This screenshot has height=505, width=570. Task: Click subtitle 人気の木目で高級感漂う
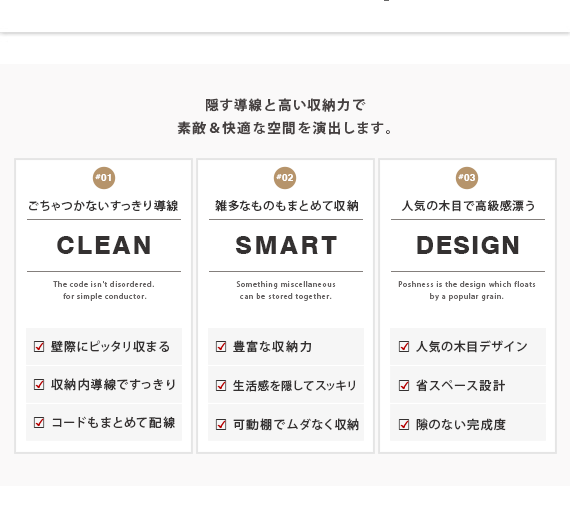tap(468, 206)
